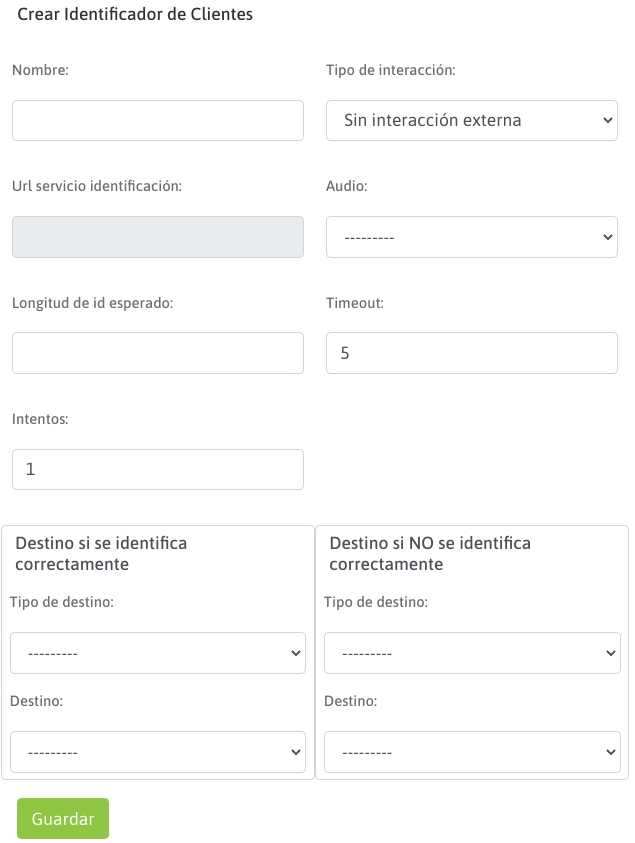Click the Nombre text field
The height and width of the screenshot is (843, 635).
157,120
